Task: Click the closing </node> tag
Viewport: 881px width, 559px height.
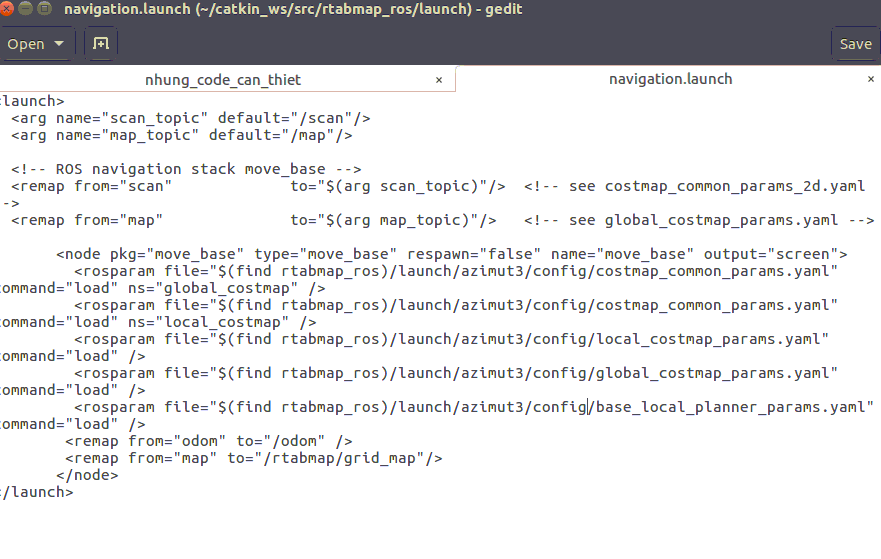Action: pos(87,475)
